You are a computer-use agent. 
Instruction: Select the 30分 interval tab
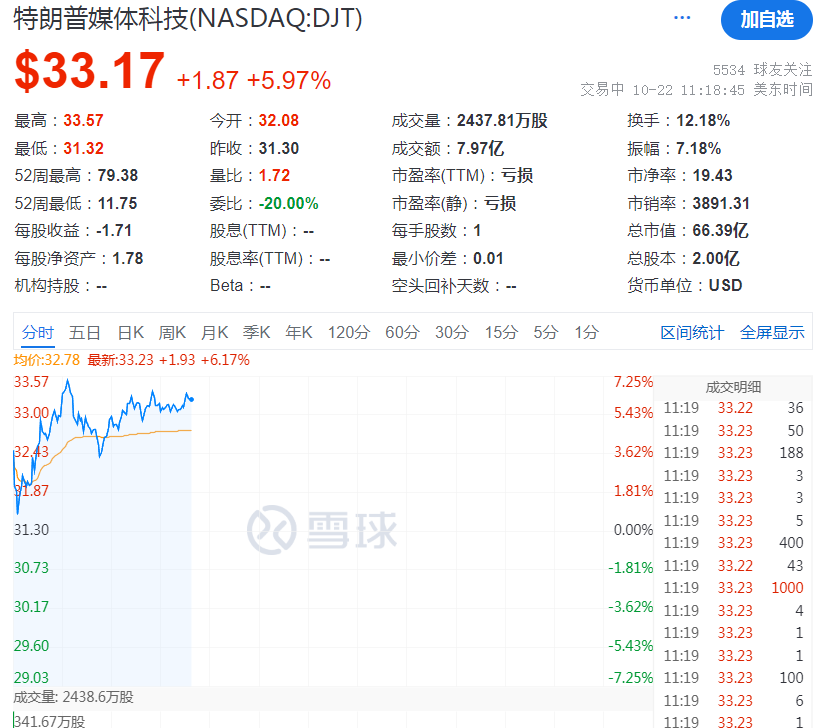tap(451, 332)
